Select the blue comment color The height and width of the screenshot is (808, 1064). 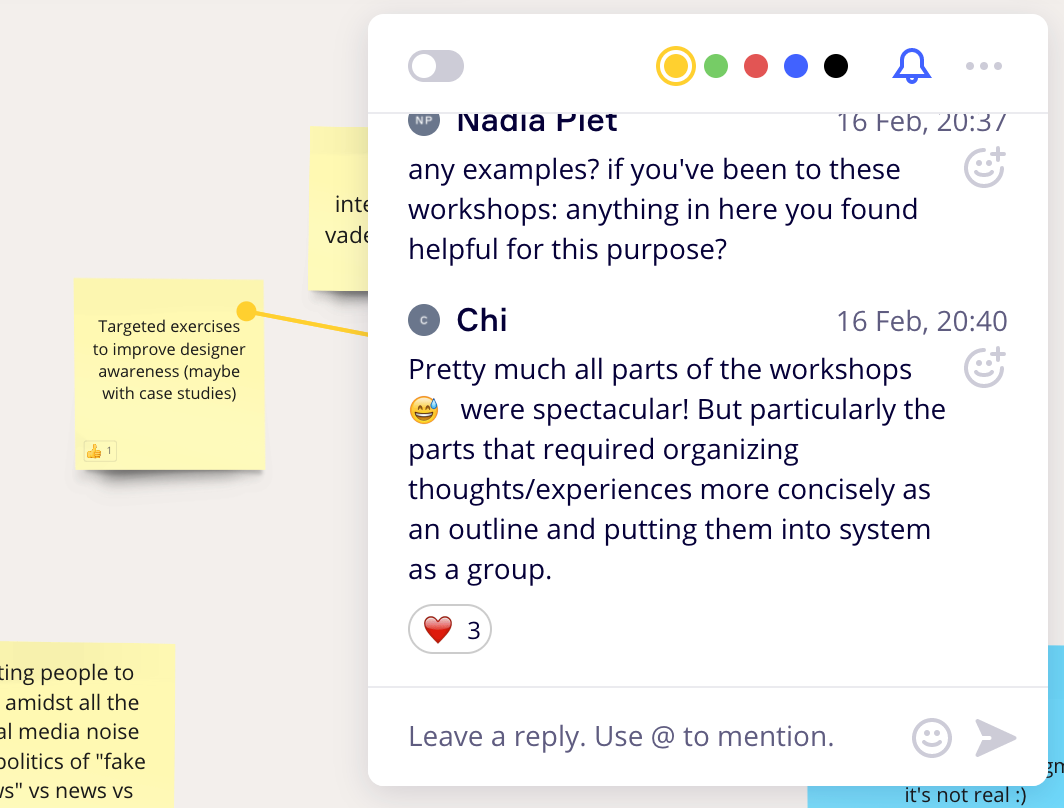pyautogui.click(x=796, y=66)
